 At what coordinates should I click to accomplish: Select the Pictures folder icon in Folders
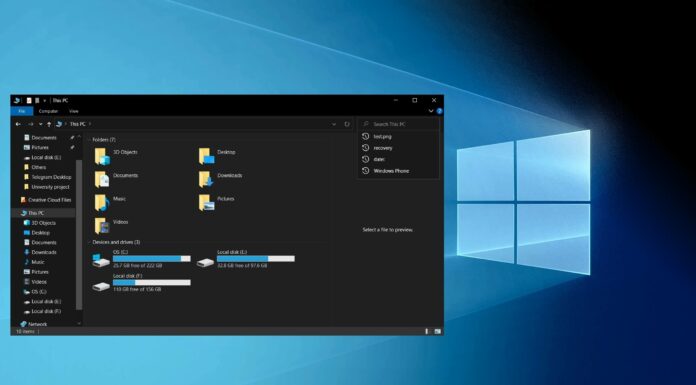point(206,203)
